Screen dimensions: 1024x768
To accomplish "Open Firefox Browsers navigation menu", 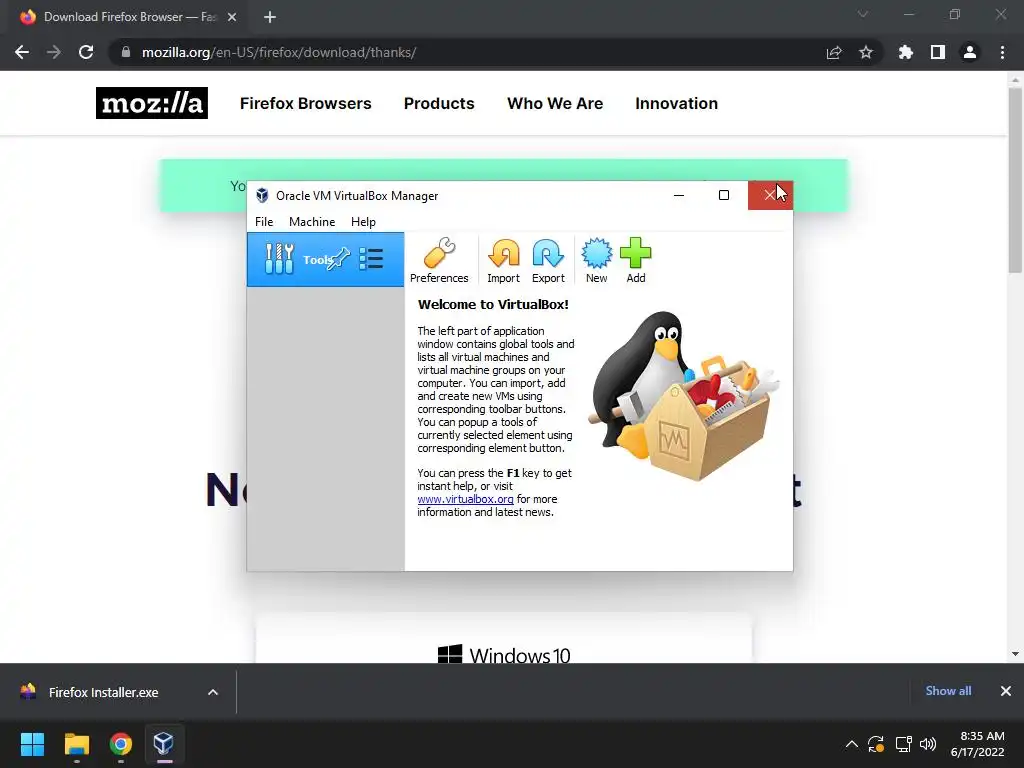I will click(x=306, y=103).
